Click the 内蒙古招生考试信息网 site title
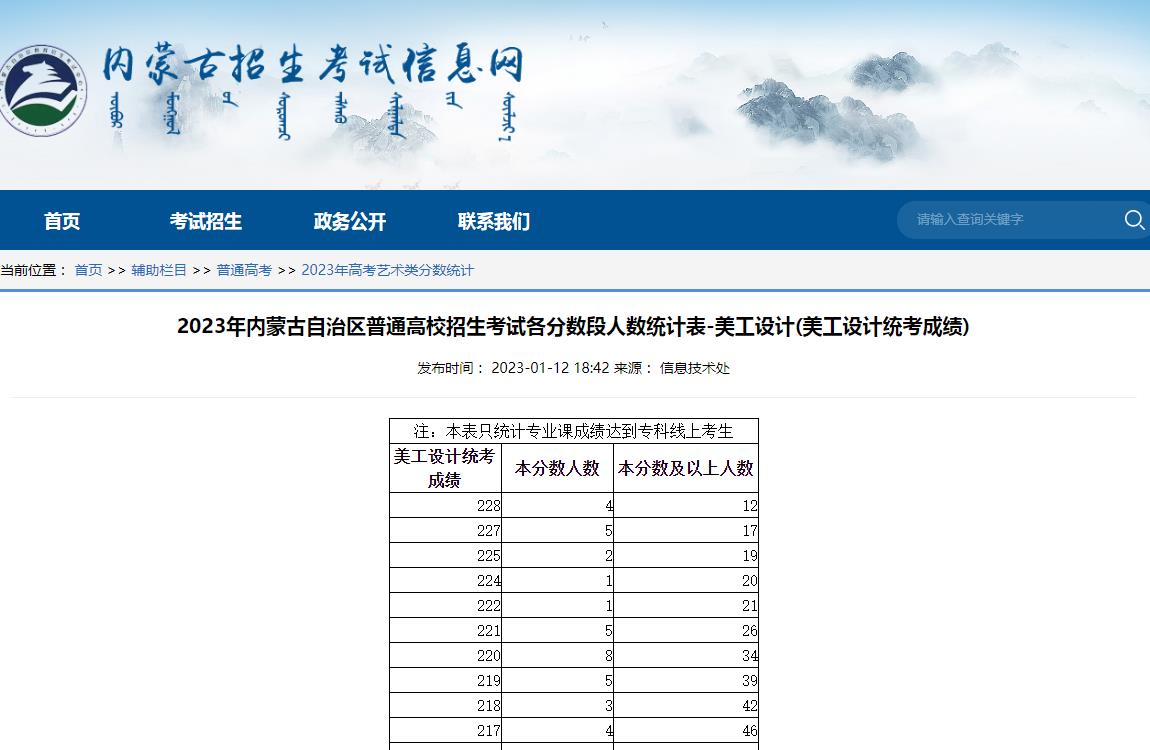The width and height of the screenshot is (1150, 750). click(313, 64)
